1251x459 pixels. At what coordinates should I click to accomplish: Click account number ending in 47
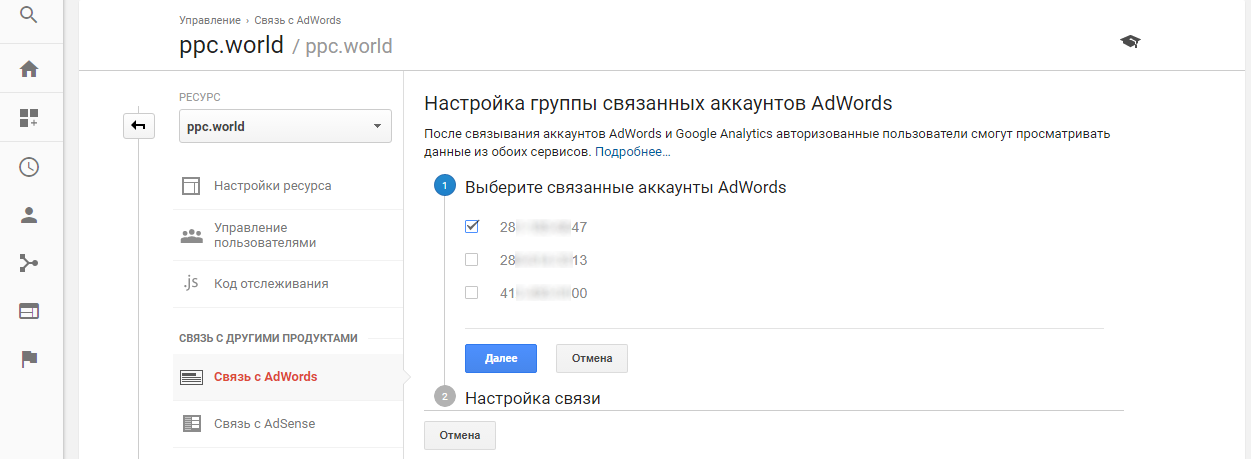[x=543, y=227]
